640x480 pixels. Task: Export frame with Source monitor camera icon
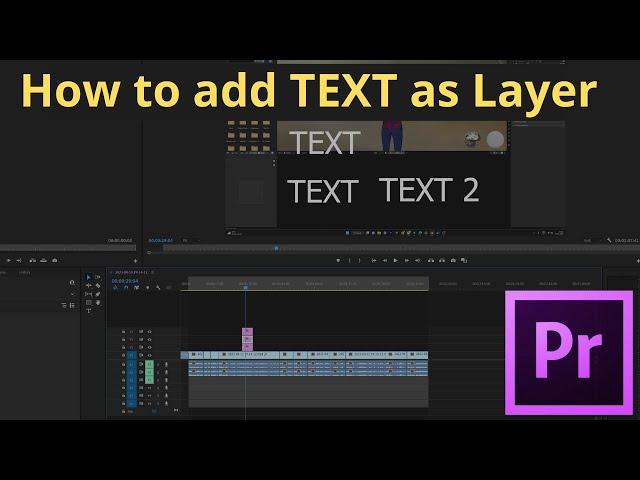pyautogui.click(x=55, y=260)
